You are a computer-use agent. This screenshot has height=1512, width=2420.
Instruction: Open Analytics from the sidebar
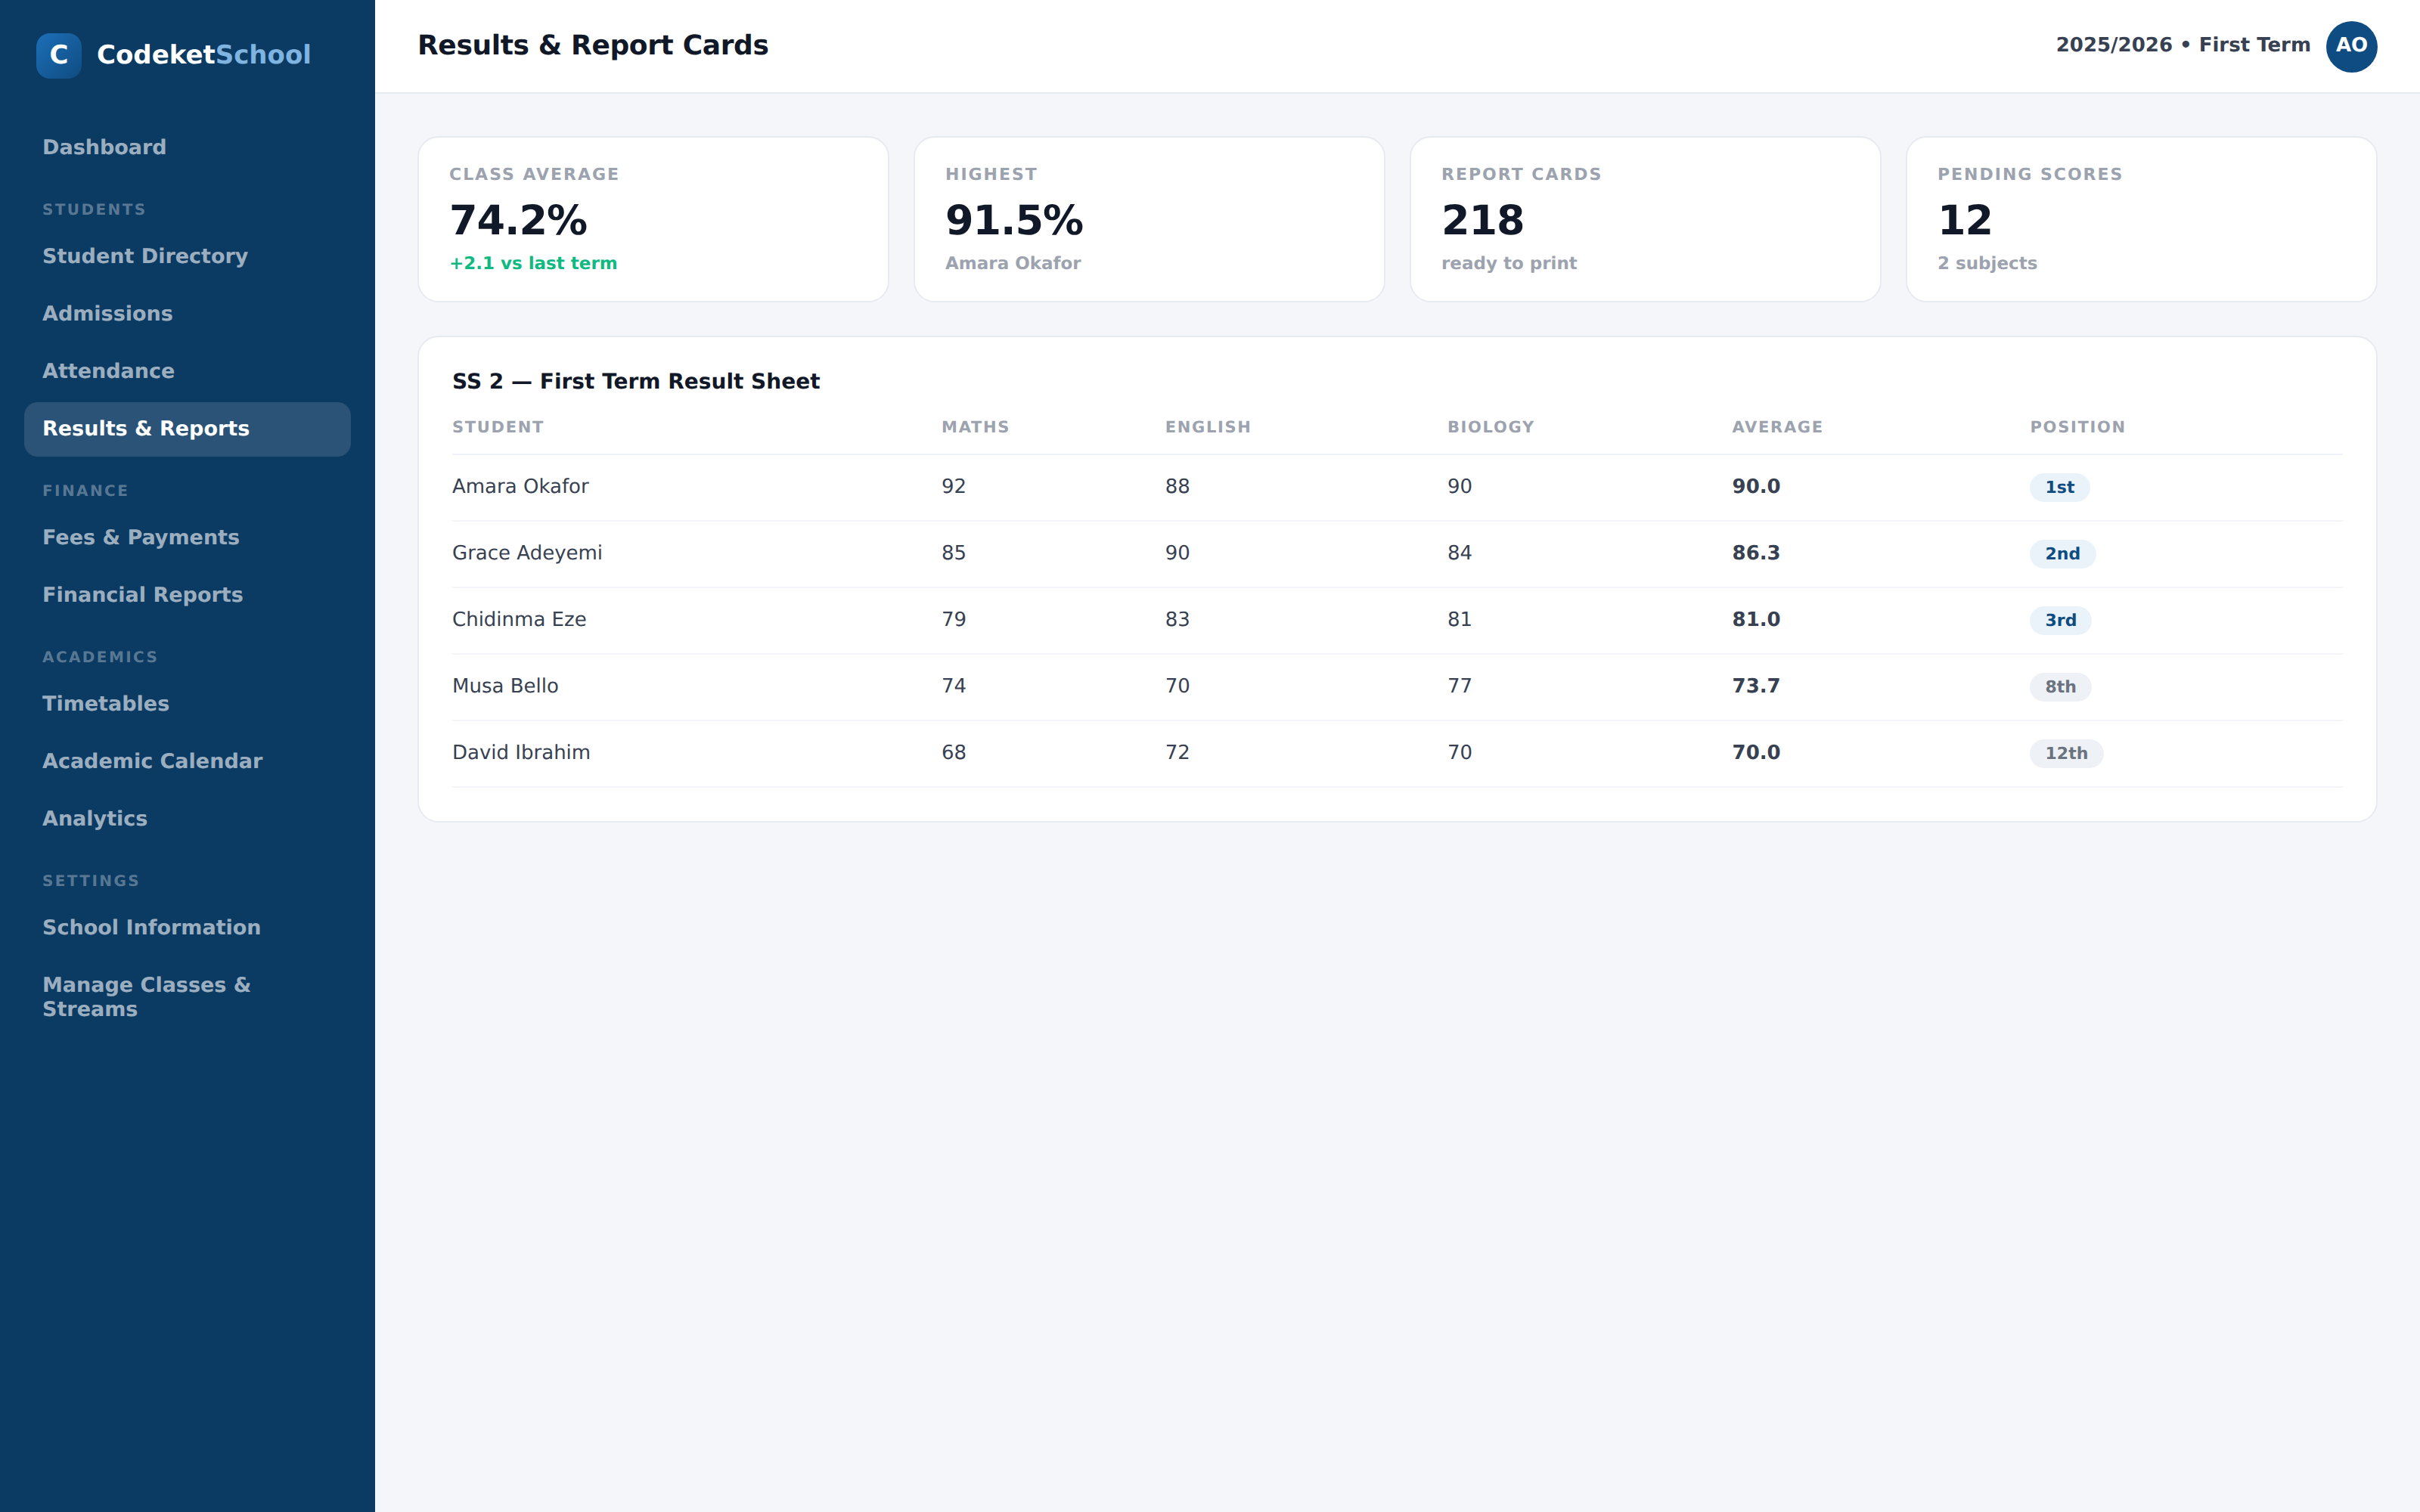click(187, 819)
